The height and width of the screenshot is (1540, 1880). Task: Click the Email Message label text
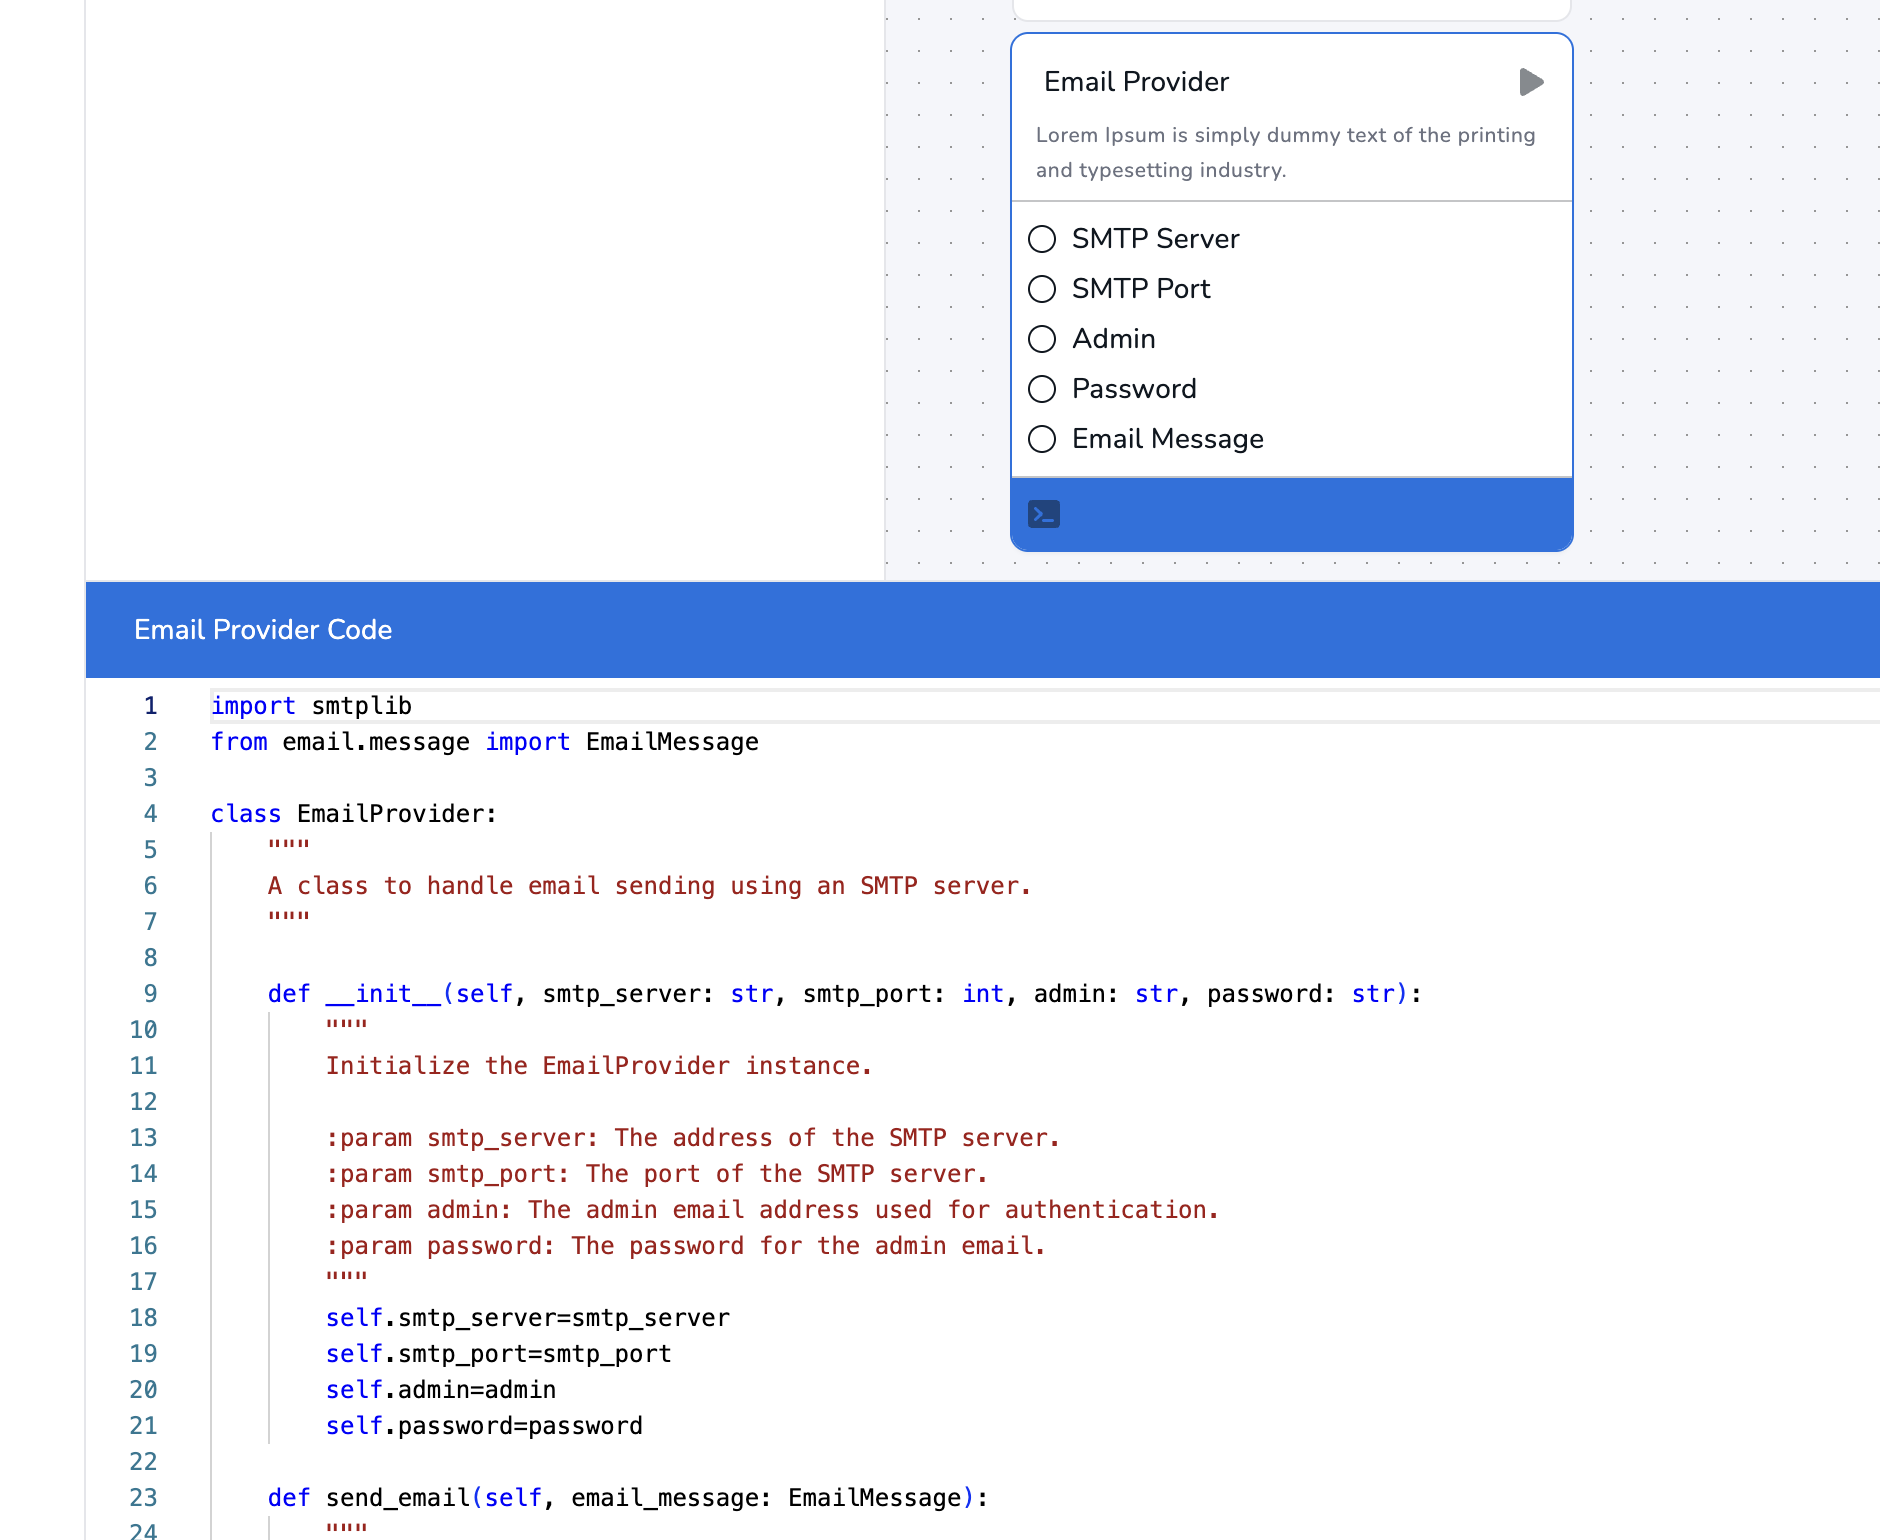(1167, 439)
